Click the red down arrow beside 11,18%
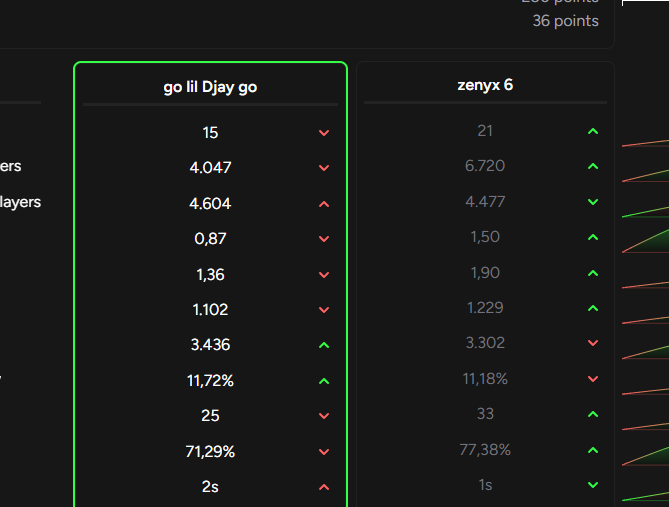Image resolution: width=669 pixels, height=507 pixels. (593, 379)
